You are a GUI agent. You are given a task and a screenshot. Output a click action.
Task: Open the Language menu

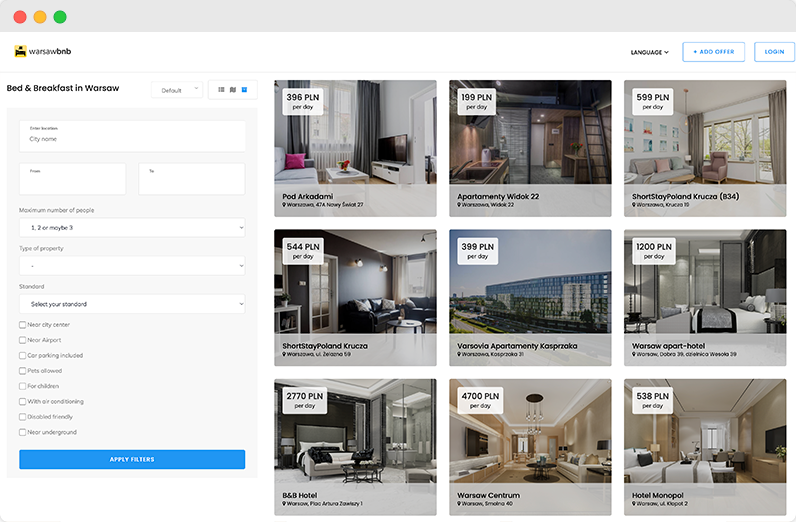click(x=649, y=52)
